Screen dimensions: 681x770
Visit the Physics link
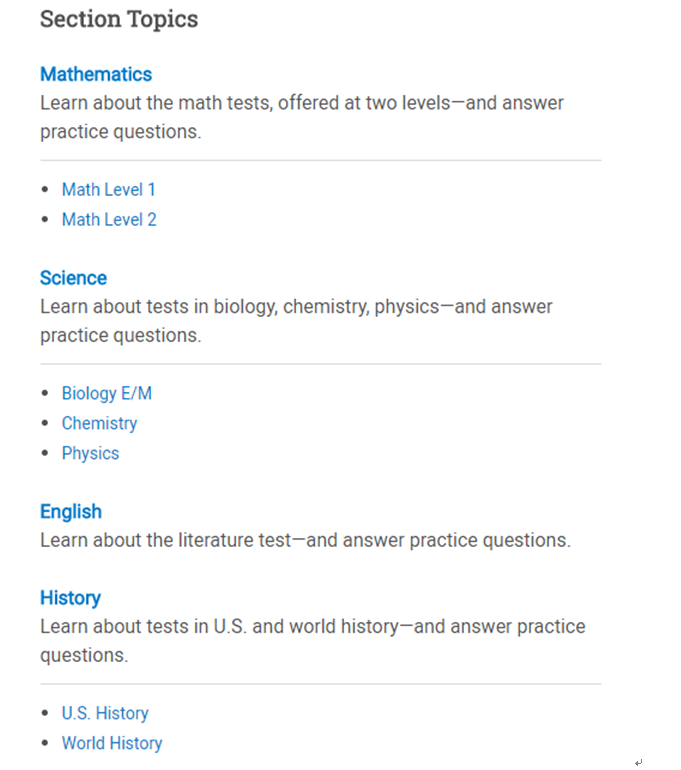coord(90,453)
